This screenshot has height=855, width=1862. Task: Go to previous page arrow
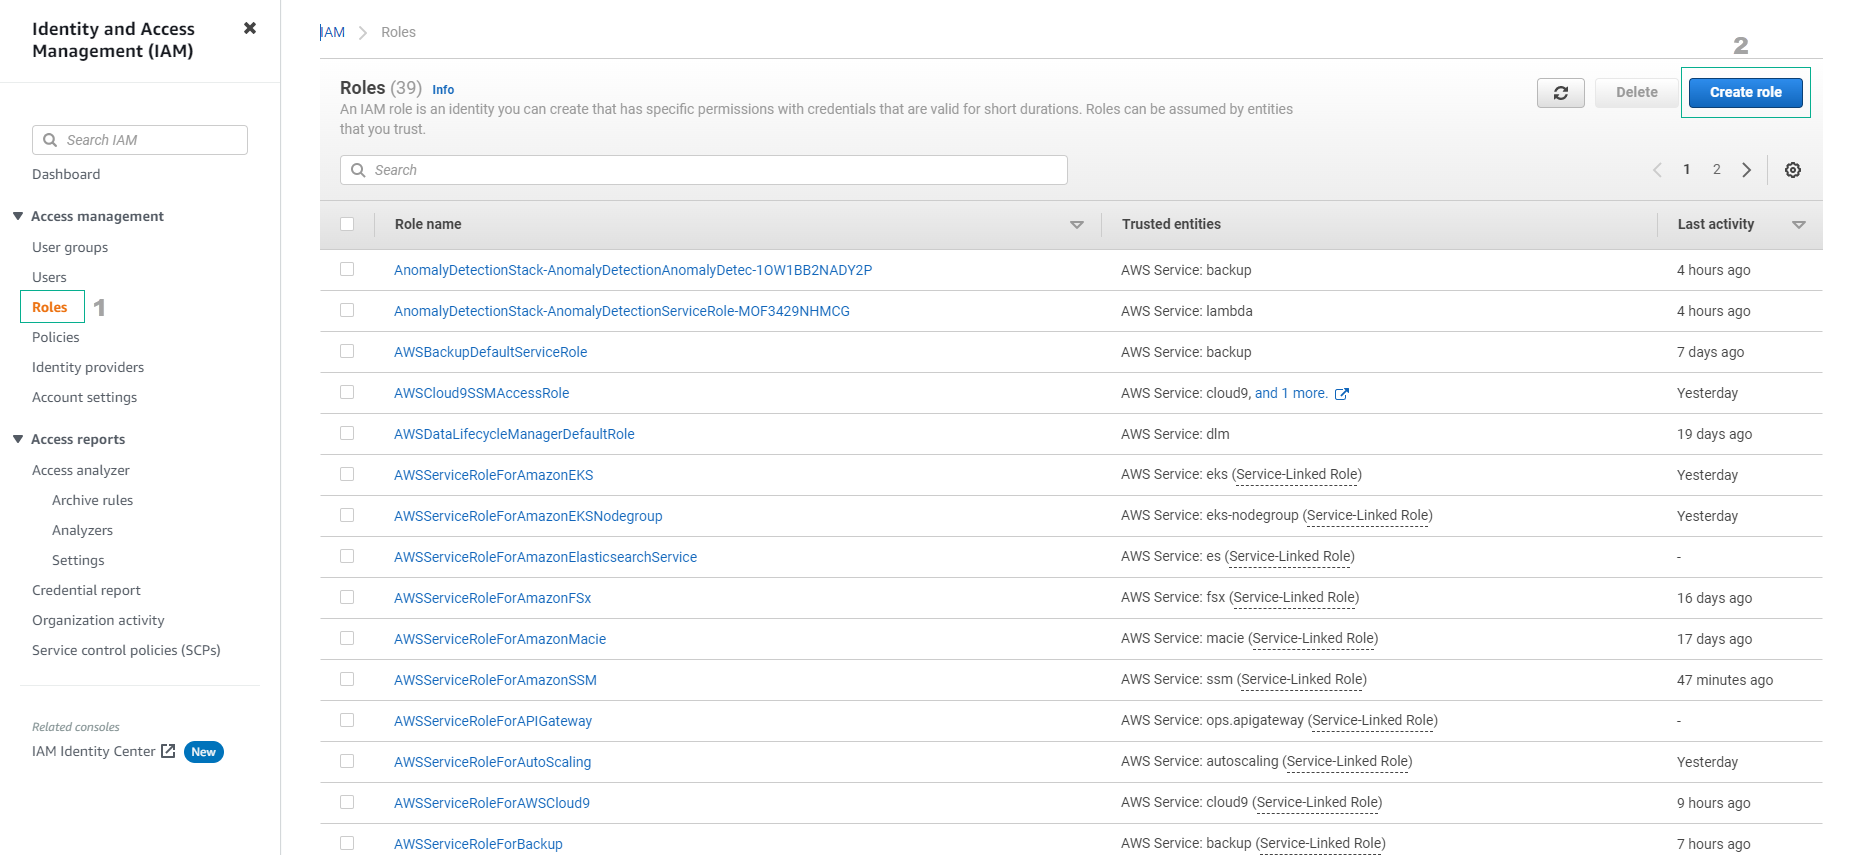(x=1657, y=170)
